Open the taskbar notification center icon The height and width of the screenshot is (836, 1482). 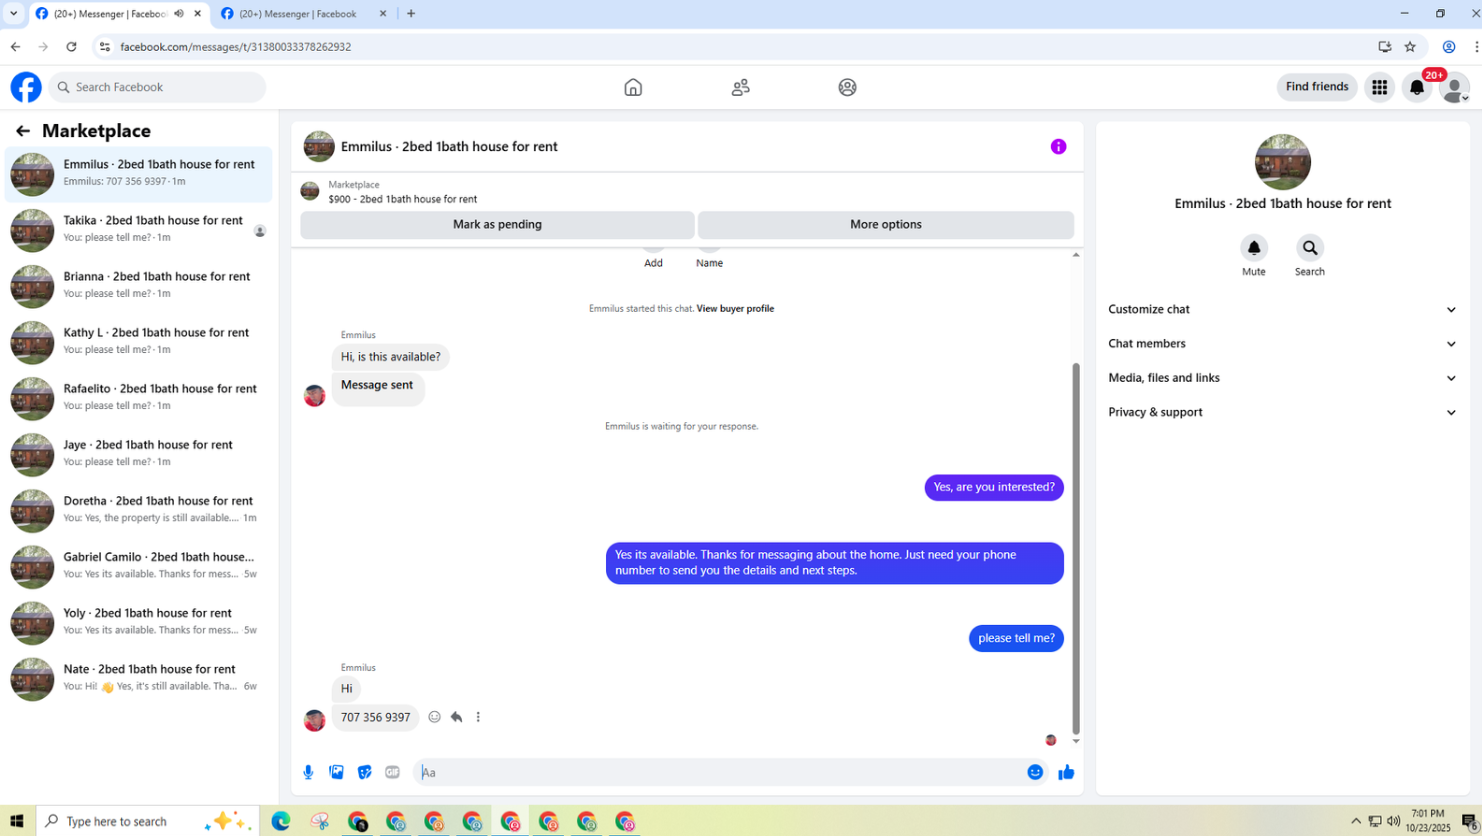tap(1468, 821)
